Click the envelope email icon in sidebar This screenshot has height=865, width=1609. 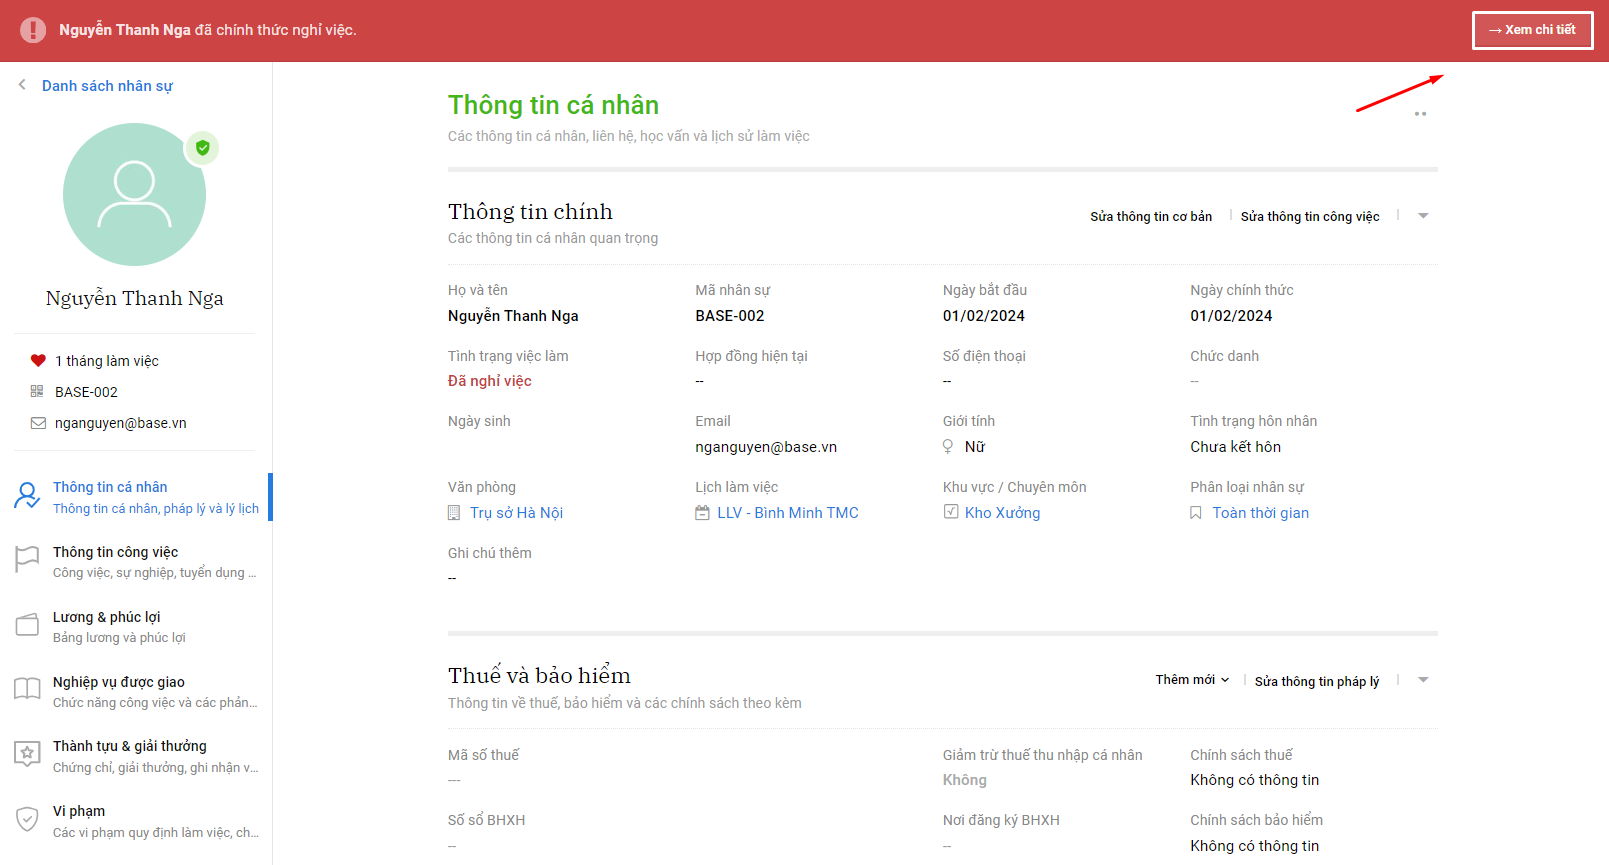pyautogui.click(x=38, y=423)
